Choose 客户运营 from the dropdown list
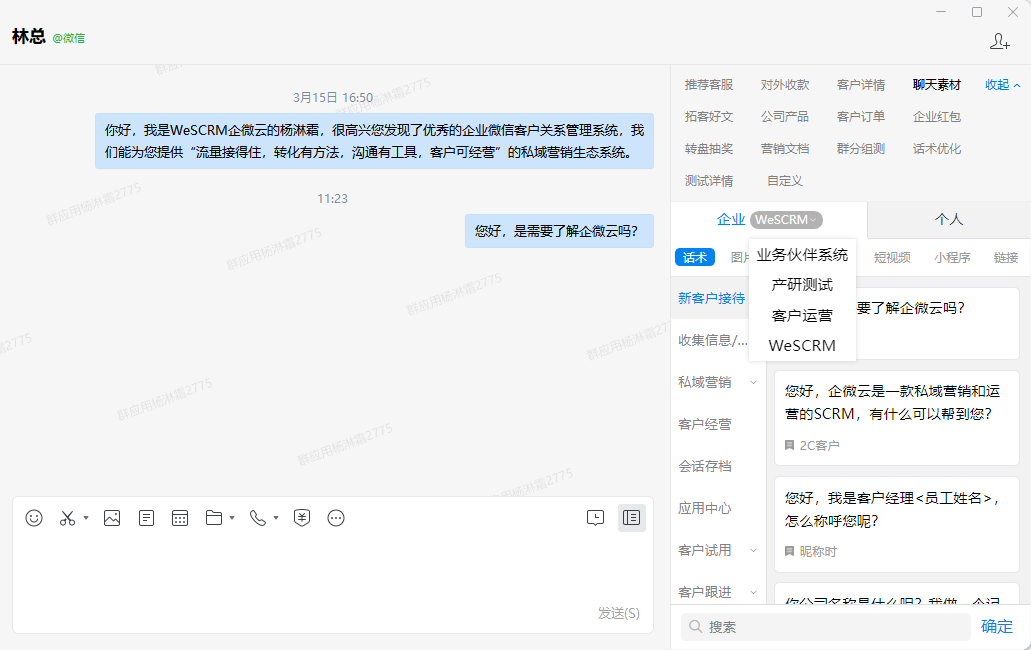This screenshot has height=650, width=1031. point(802,315)
